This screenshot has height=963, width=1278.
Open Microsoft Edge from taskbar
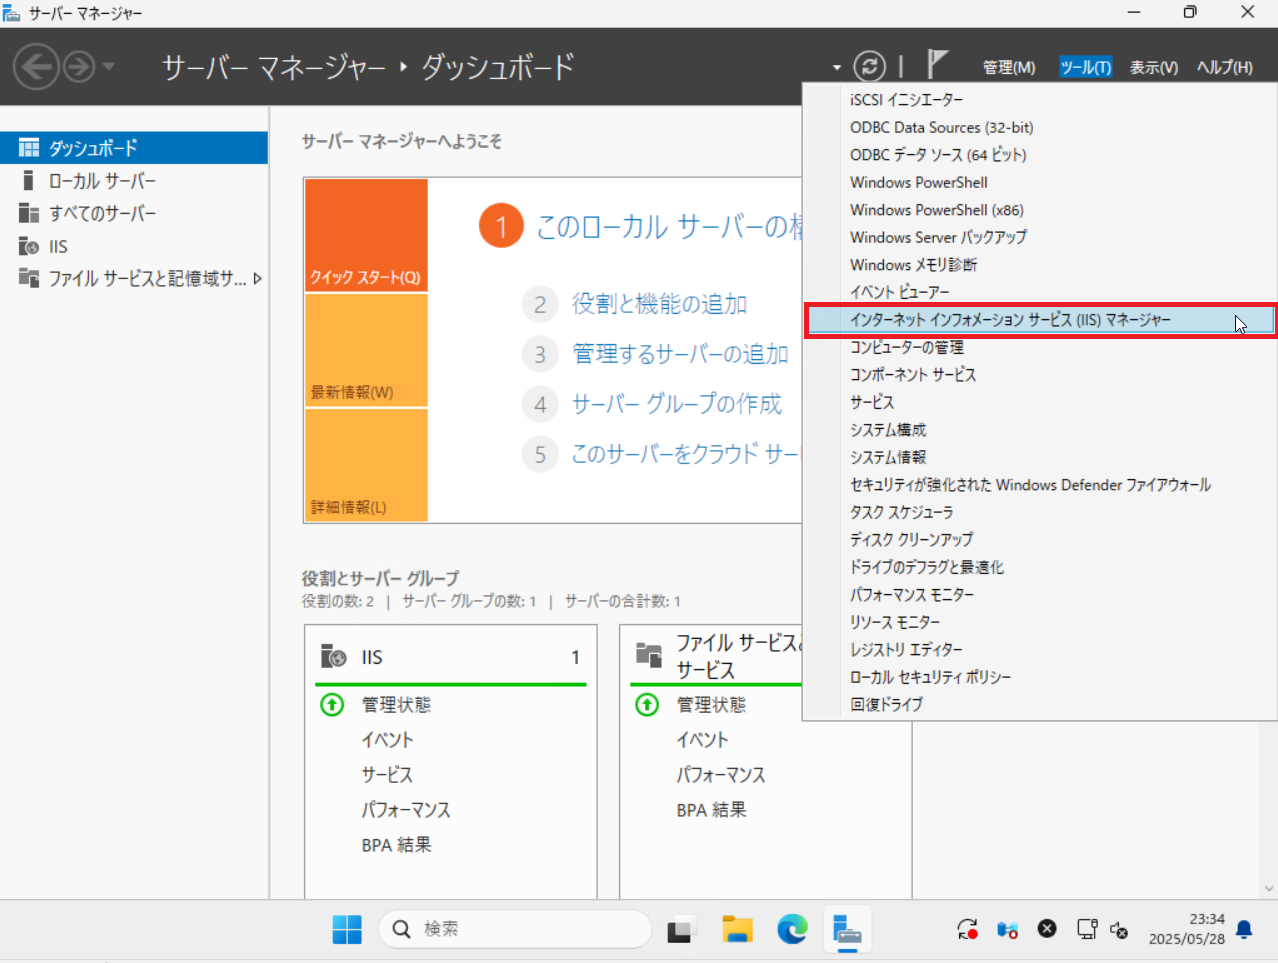click(792, 930)
